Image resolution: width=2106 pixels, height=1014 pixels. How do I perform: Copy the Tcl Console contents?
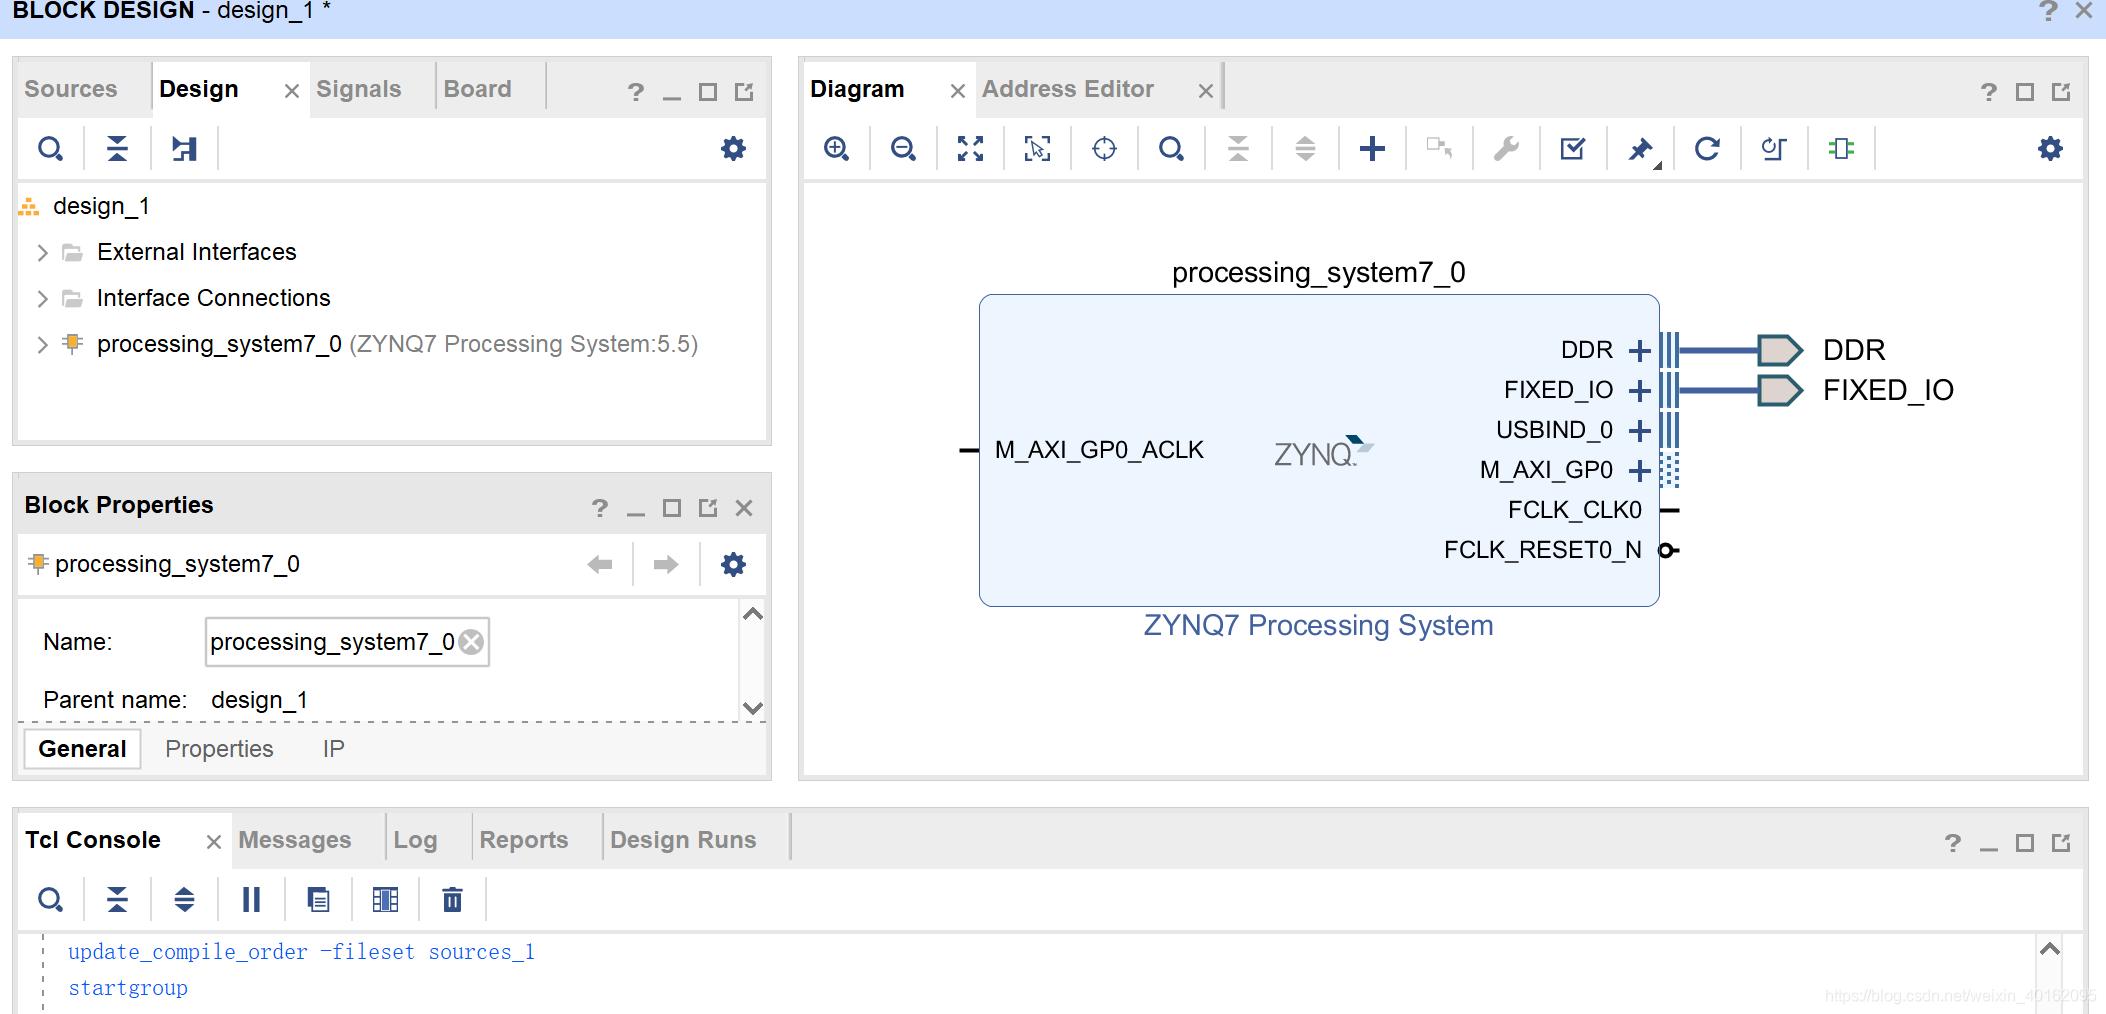(318, 900)
